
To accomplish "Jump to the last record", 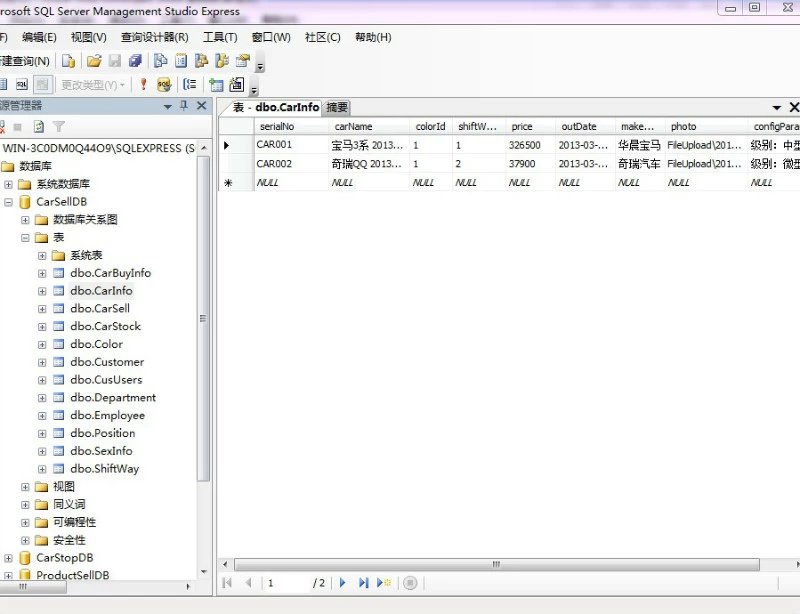I will point(363,582).
